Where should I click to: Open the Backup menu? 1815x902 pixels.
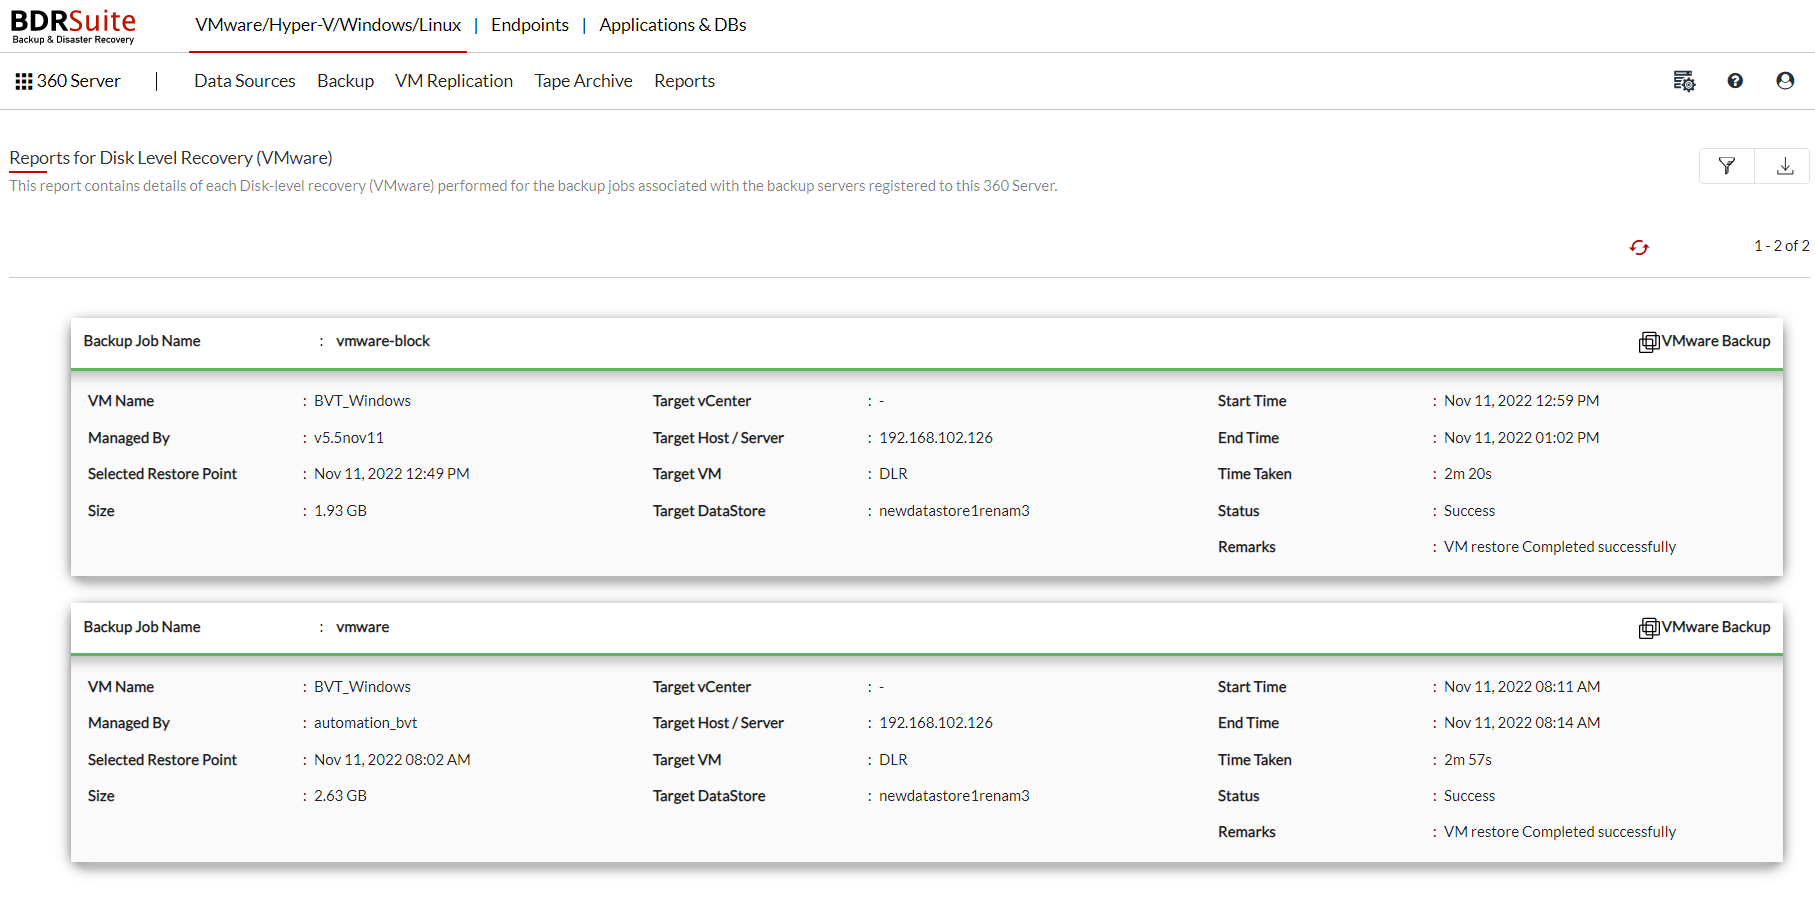(x=345, y=81)
